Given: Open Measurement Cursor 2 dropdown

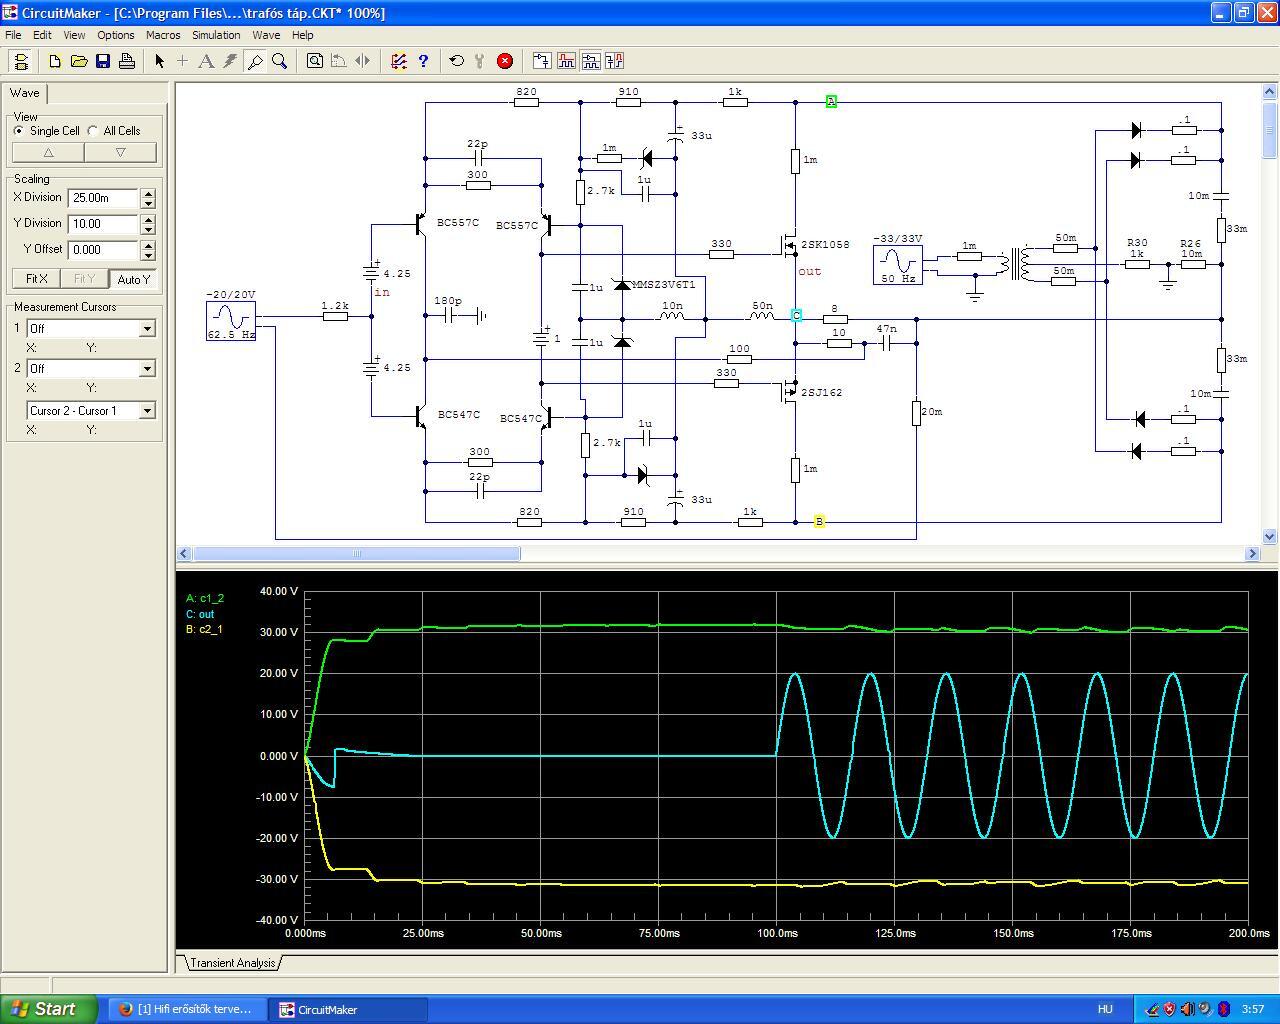Looking at the screenshot, I should (x=147, y=369).
